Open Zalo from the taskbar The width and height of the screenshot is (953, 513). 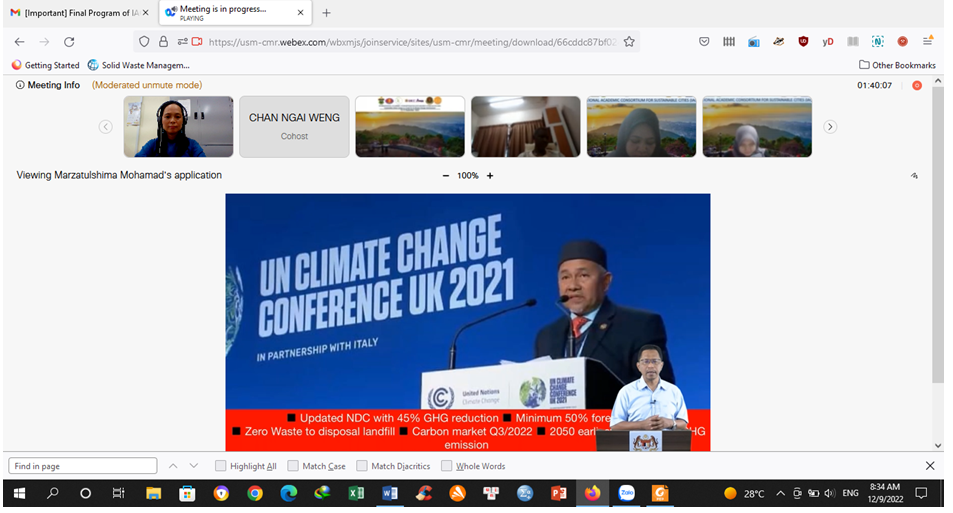[626, 494]
